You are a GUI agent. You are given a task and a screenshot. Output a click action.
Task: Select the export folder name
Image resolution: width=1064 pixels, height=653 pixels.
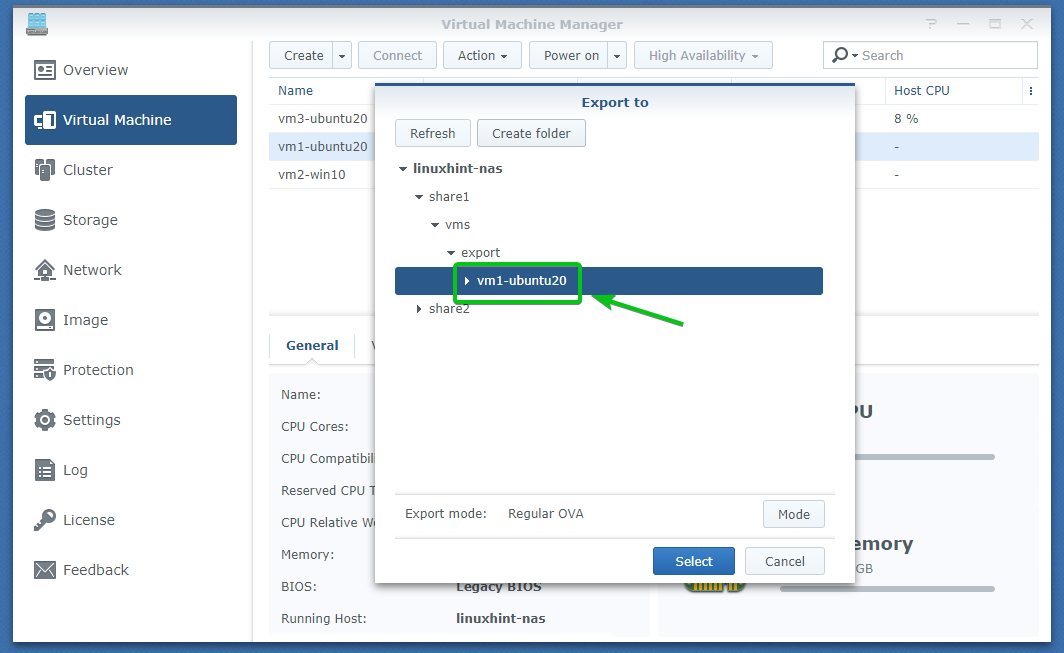point(480,253)
